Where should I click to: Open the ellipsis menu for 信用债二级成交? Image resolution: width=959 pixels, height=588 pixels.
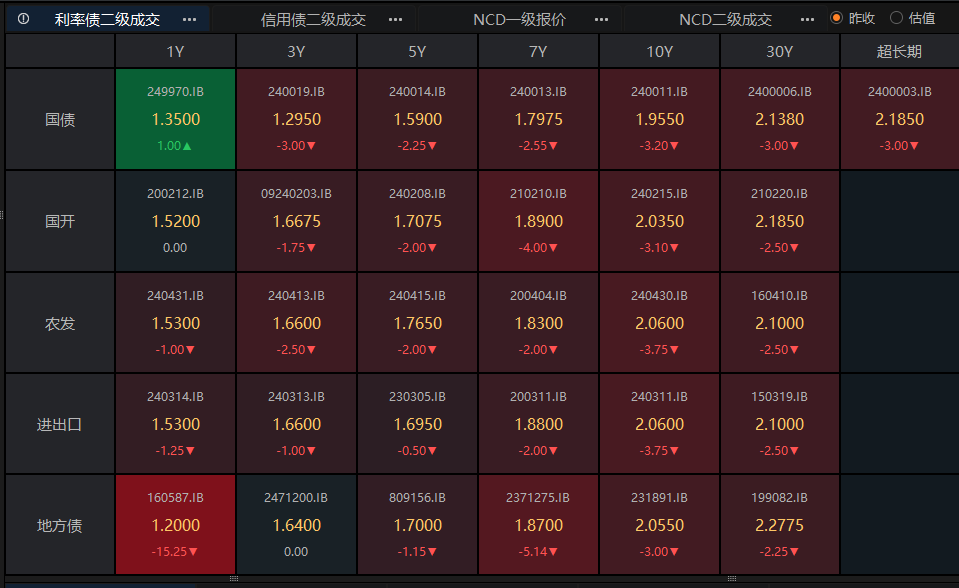(x=395, y=19)
